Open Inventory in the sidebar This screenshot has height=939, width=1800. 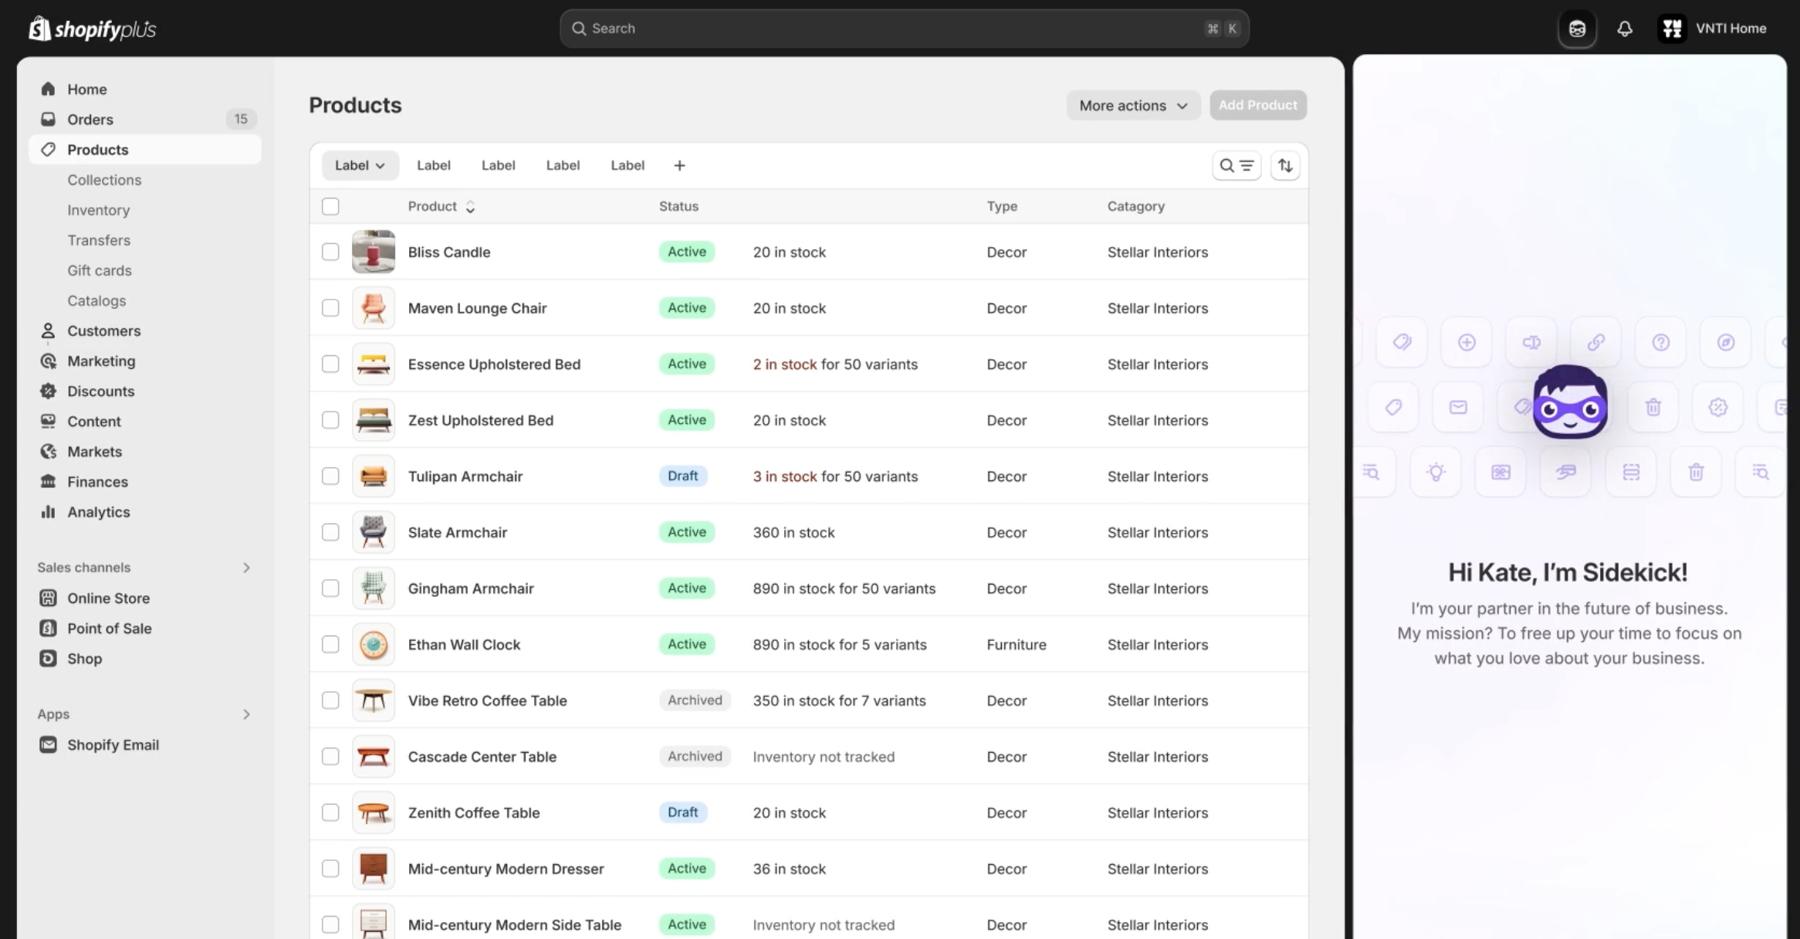pos(98,210)
